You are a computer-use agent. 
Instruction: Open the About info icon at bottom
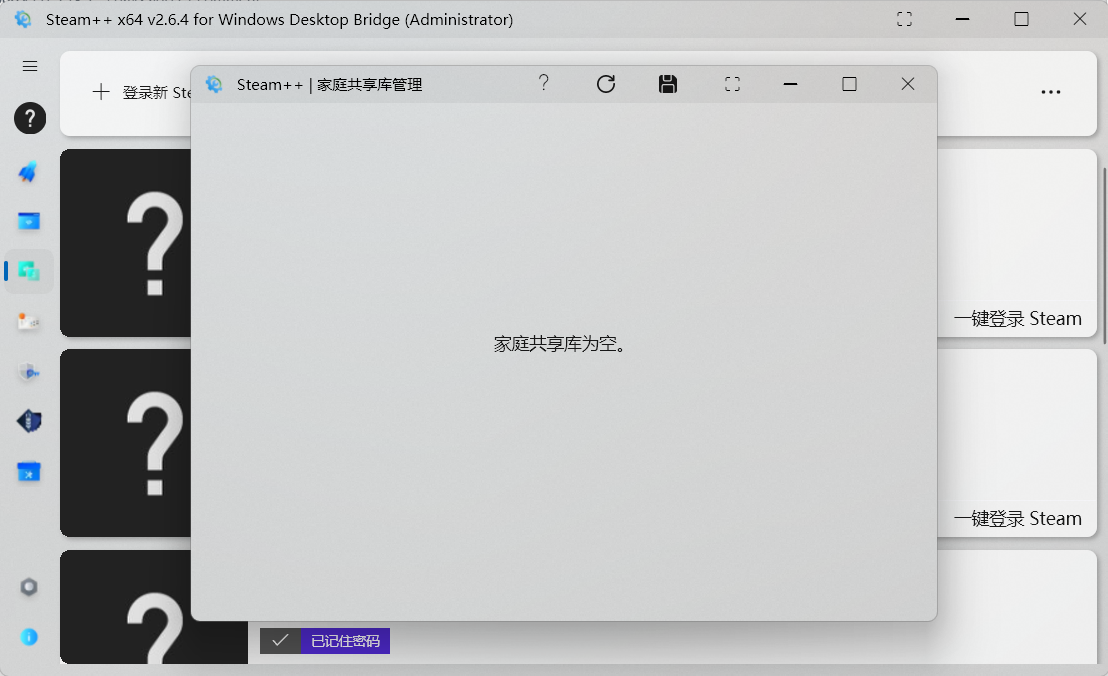coord(28,637)
